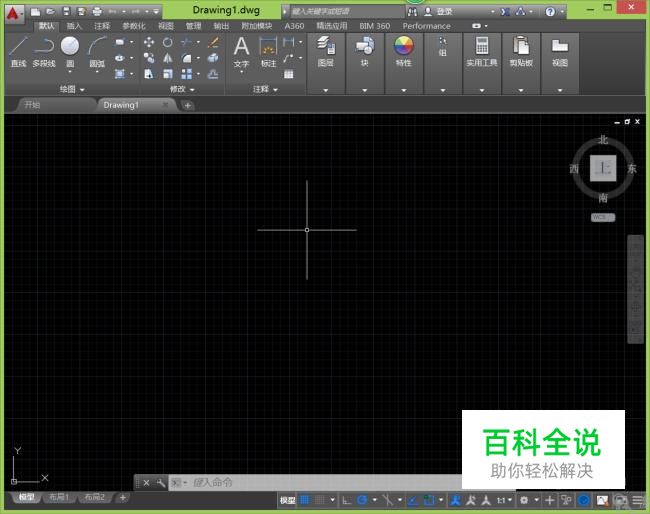This screenshot has width=650, height=514.
Task: Click the 模型 button in status bar
Action: click(x=287, y=500)
